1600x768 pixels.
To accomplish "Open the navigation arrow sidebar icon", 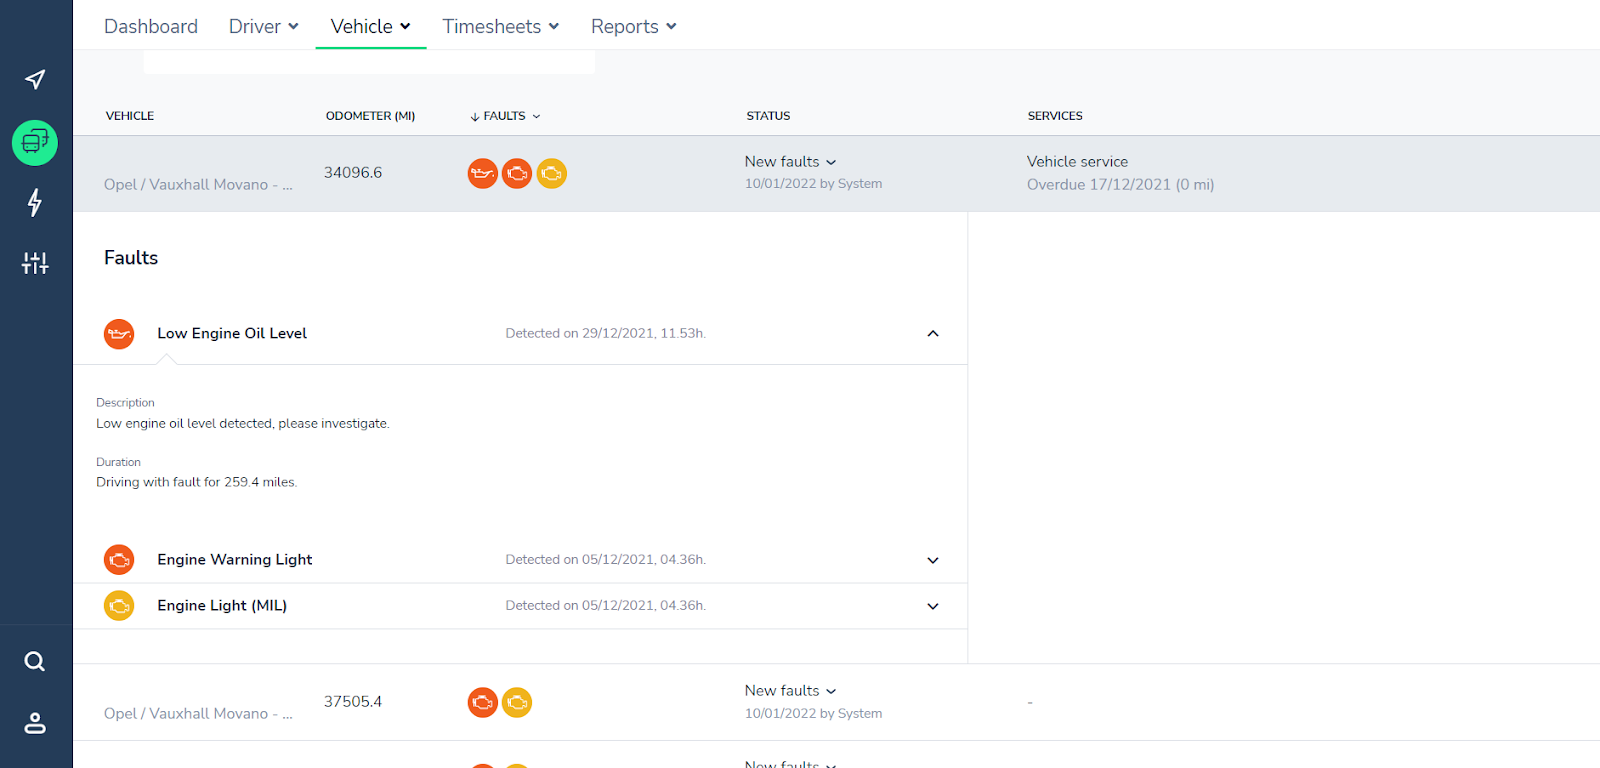I will (x=35, y=79).
